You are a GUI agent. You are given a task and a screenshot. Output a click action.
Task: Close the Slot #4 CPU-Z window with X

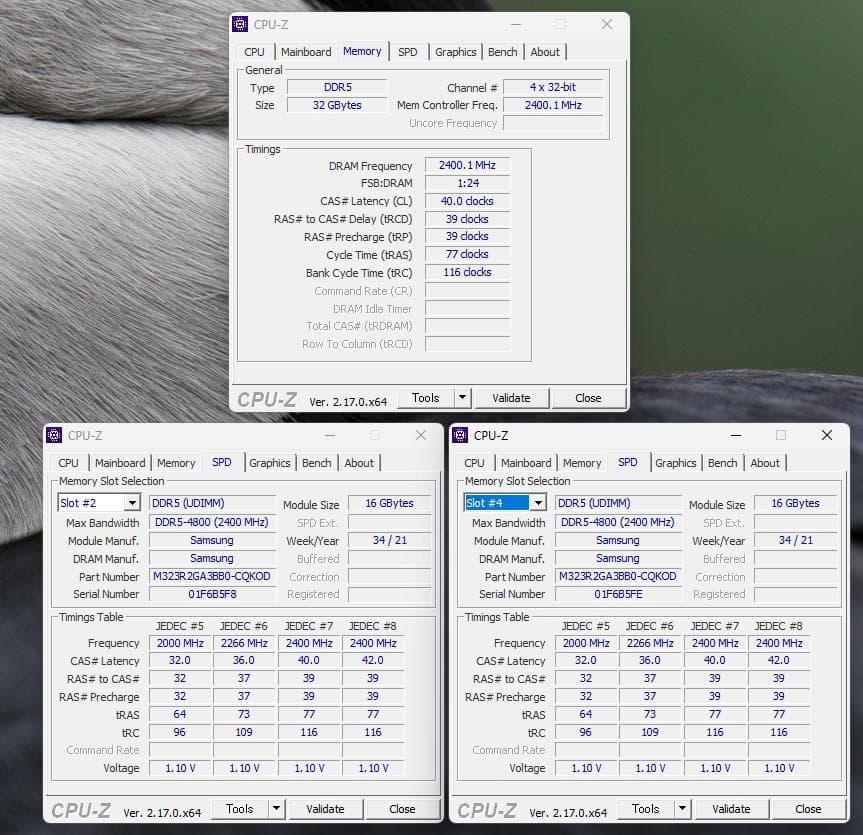pos(827,435)
